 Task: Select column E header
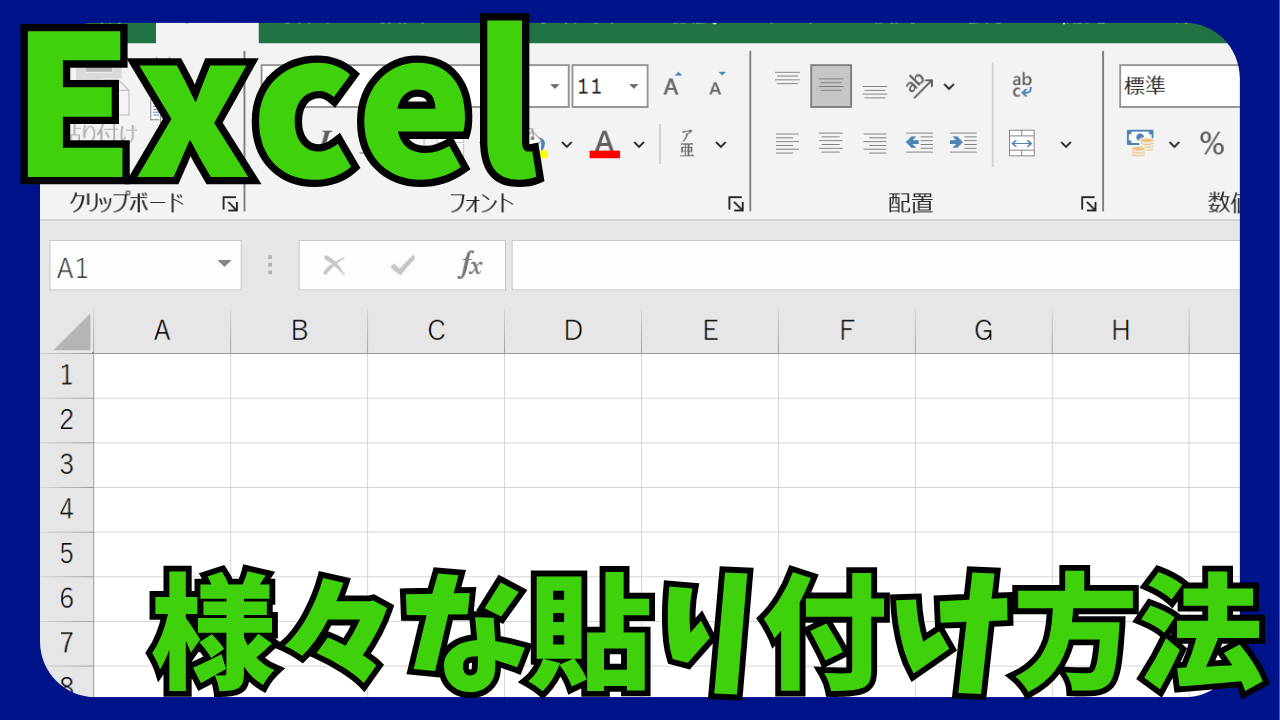tap(710, 332)
